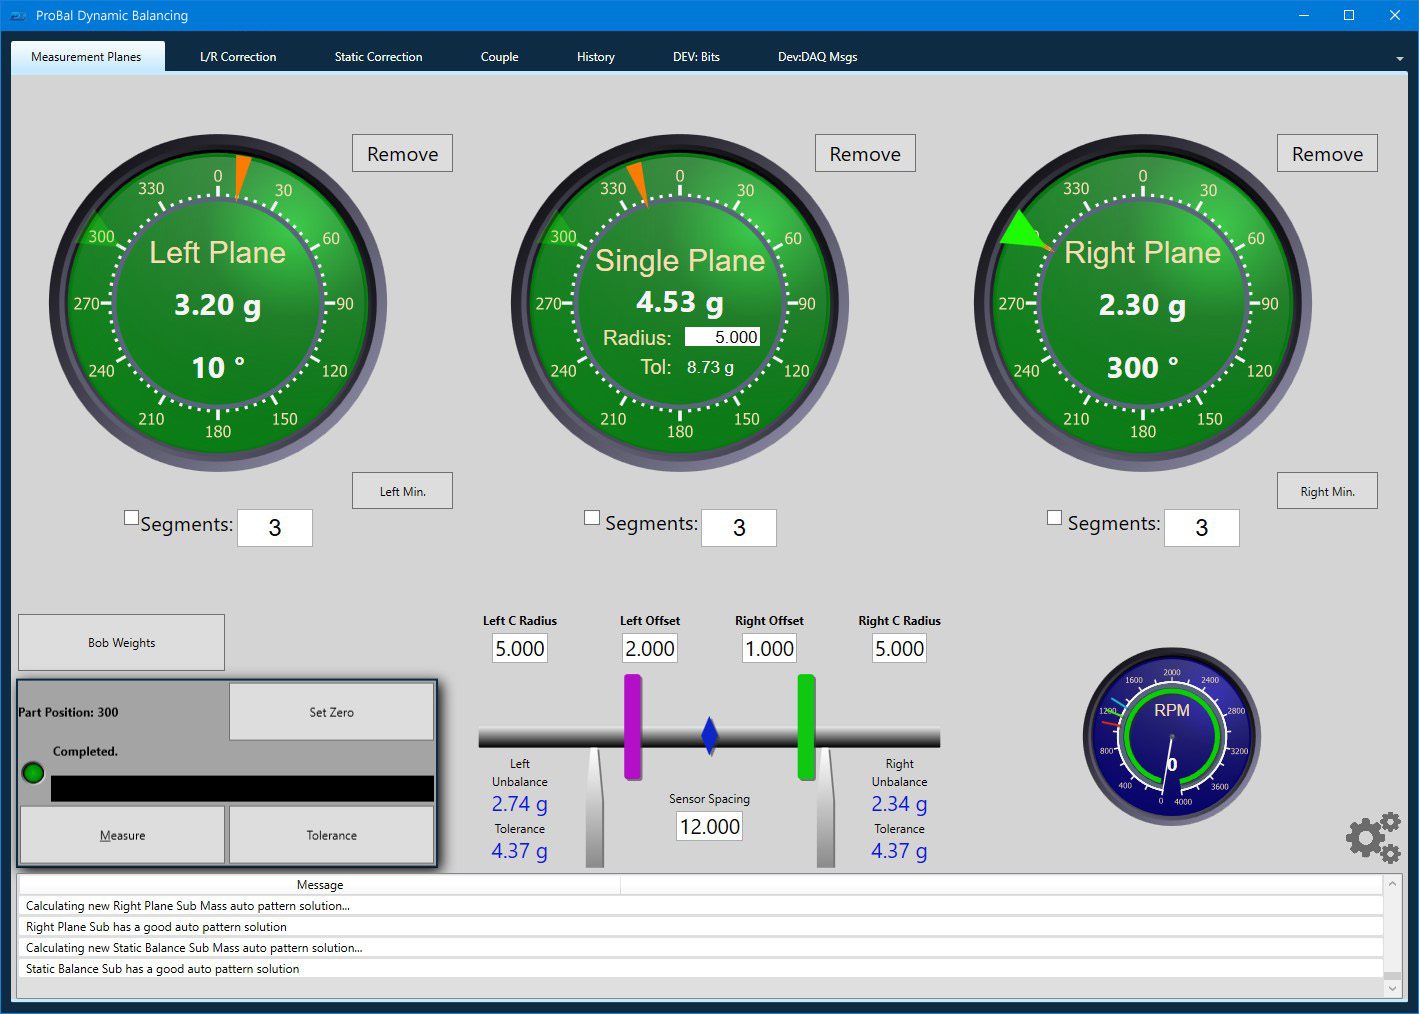Click the Tolerance button
Image resolution: width=1419 pixels, height=1014 pixels.
[331, 835]
